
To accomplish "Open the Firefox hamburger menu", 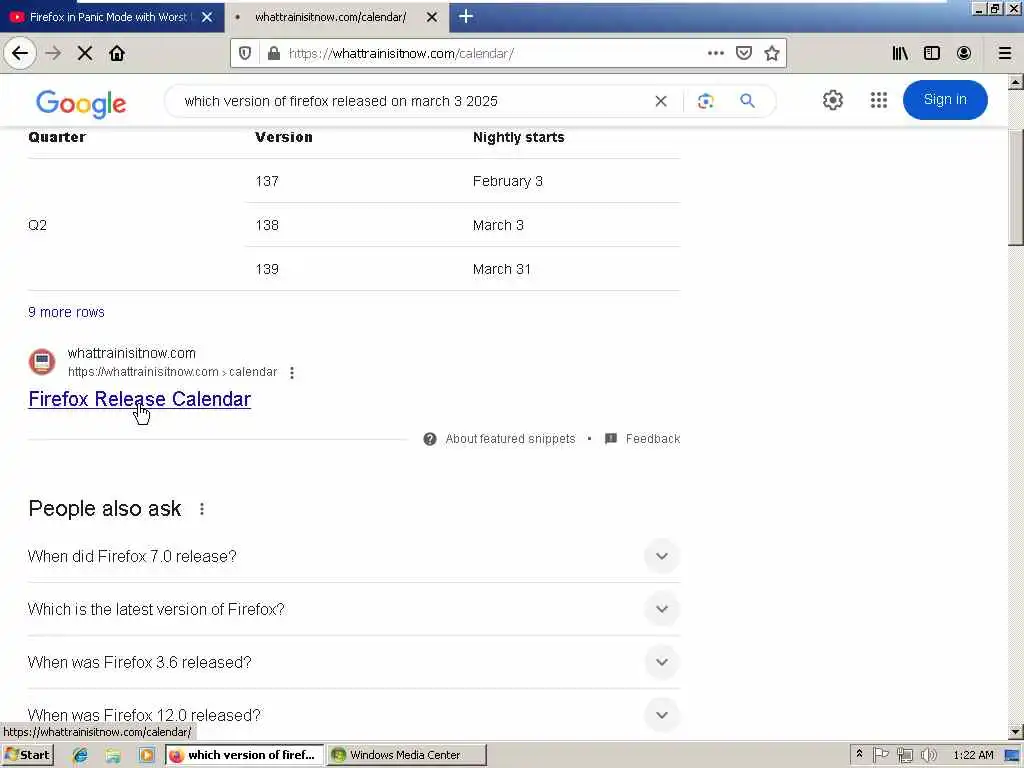I will [1005, 53].
